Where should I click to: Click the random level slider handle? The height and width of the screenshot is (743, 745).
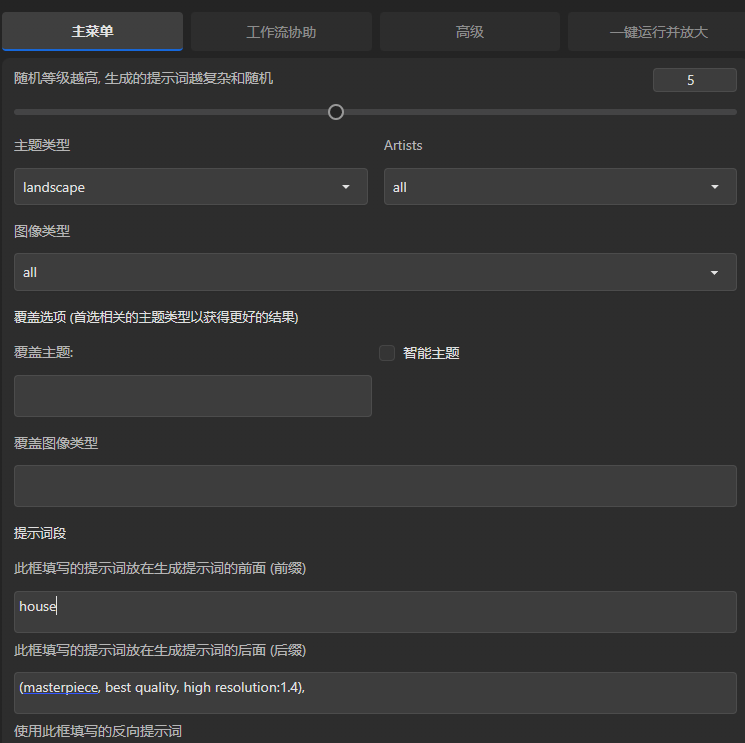click(336, 112)
